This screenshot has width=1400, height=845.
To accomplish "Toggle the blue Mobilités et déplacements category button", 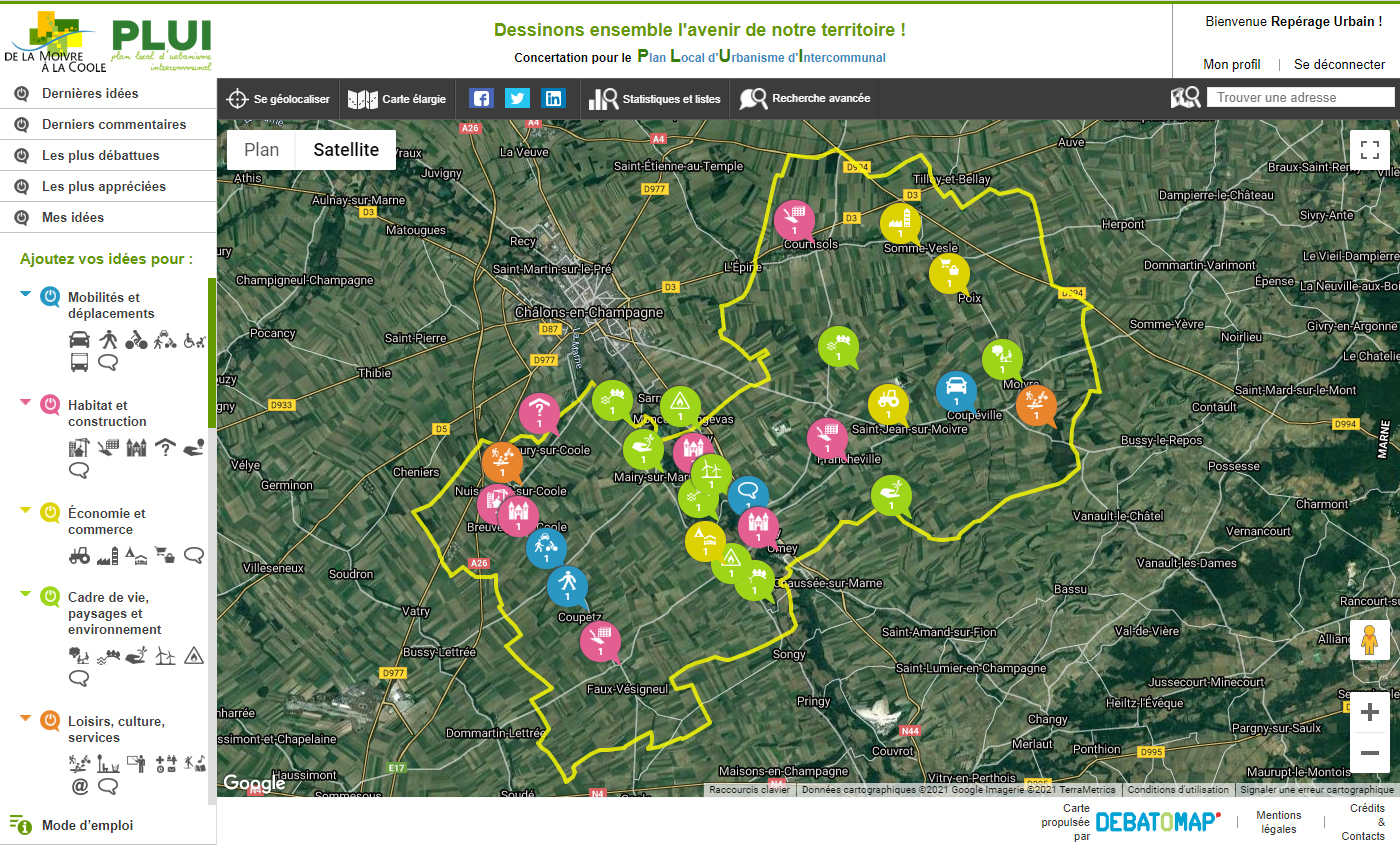I will click(50, 297).
